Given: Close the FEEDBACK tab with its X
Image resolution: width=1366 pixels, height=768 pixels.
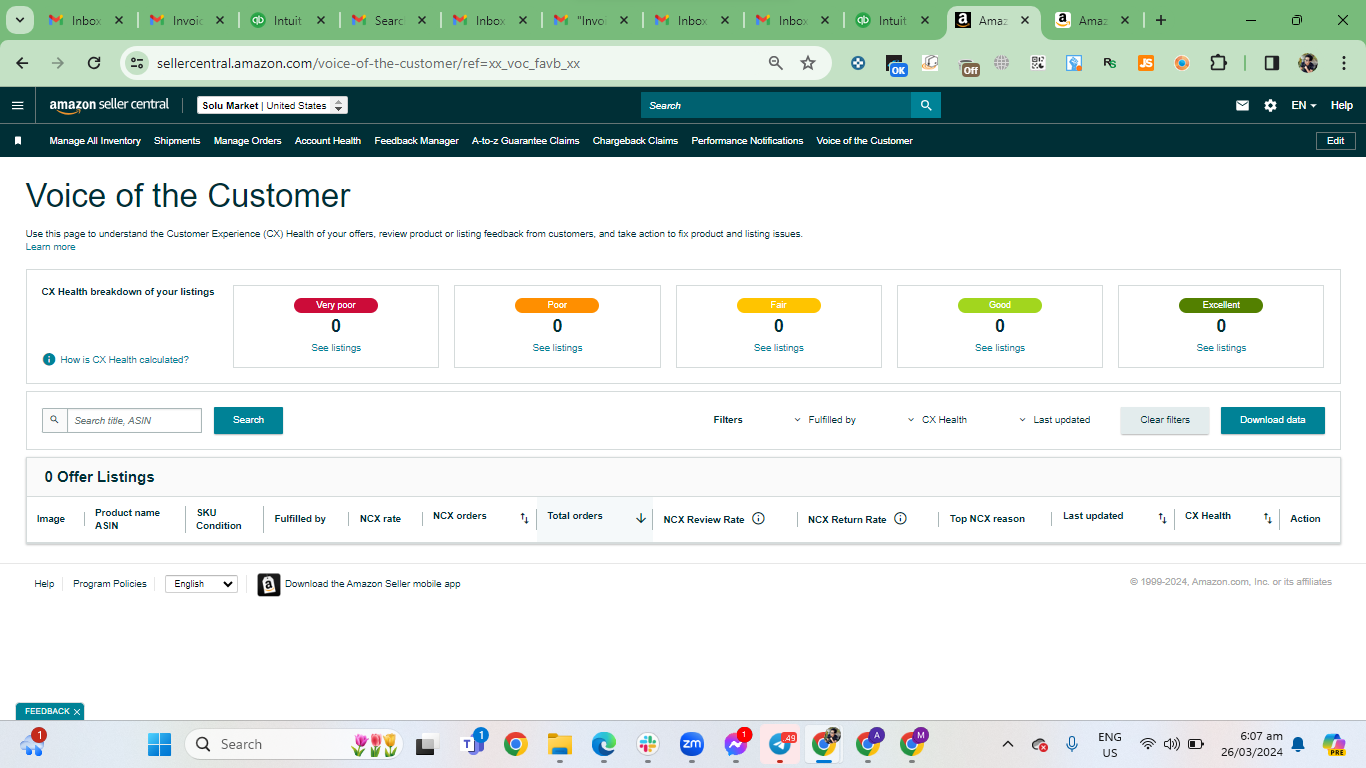Looking at the screenshot, I should pos(77,712).
